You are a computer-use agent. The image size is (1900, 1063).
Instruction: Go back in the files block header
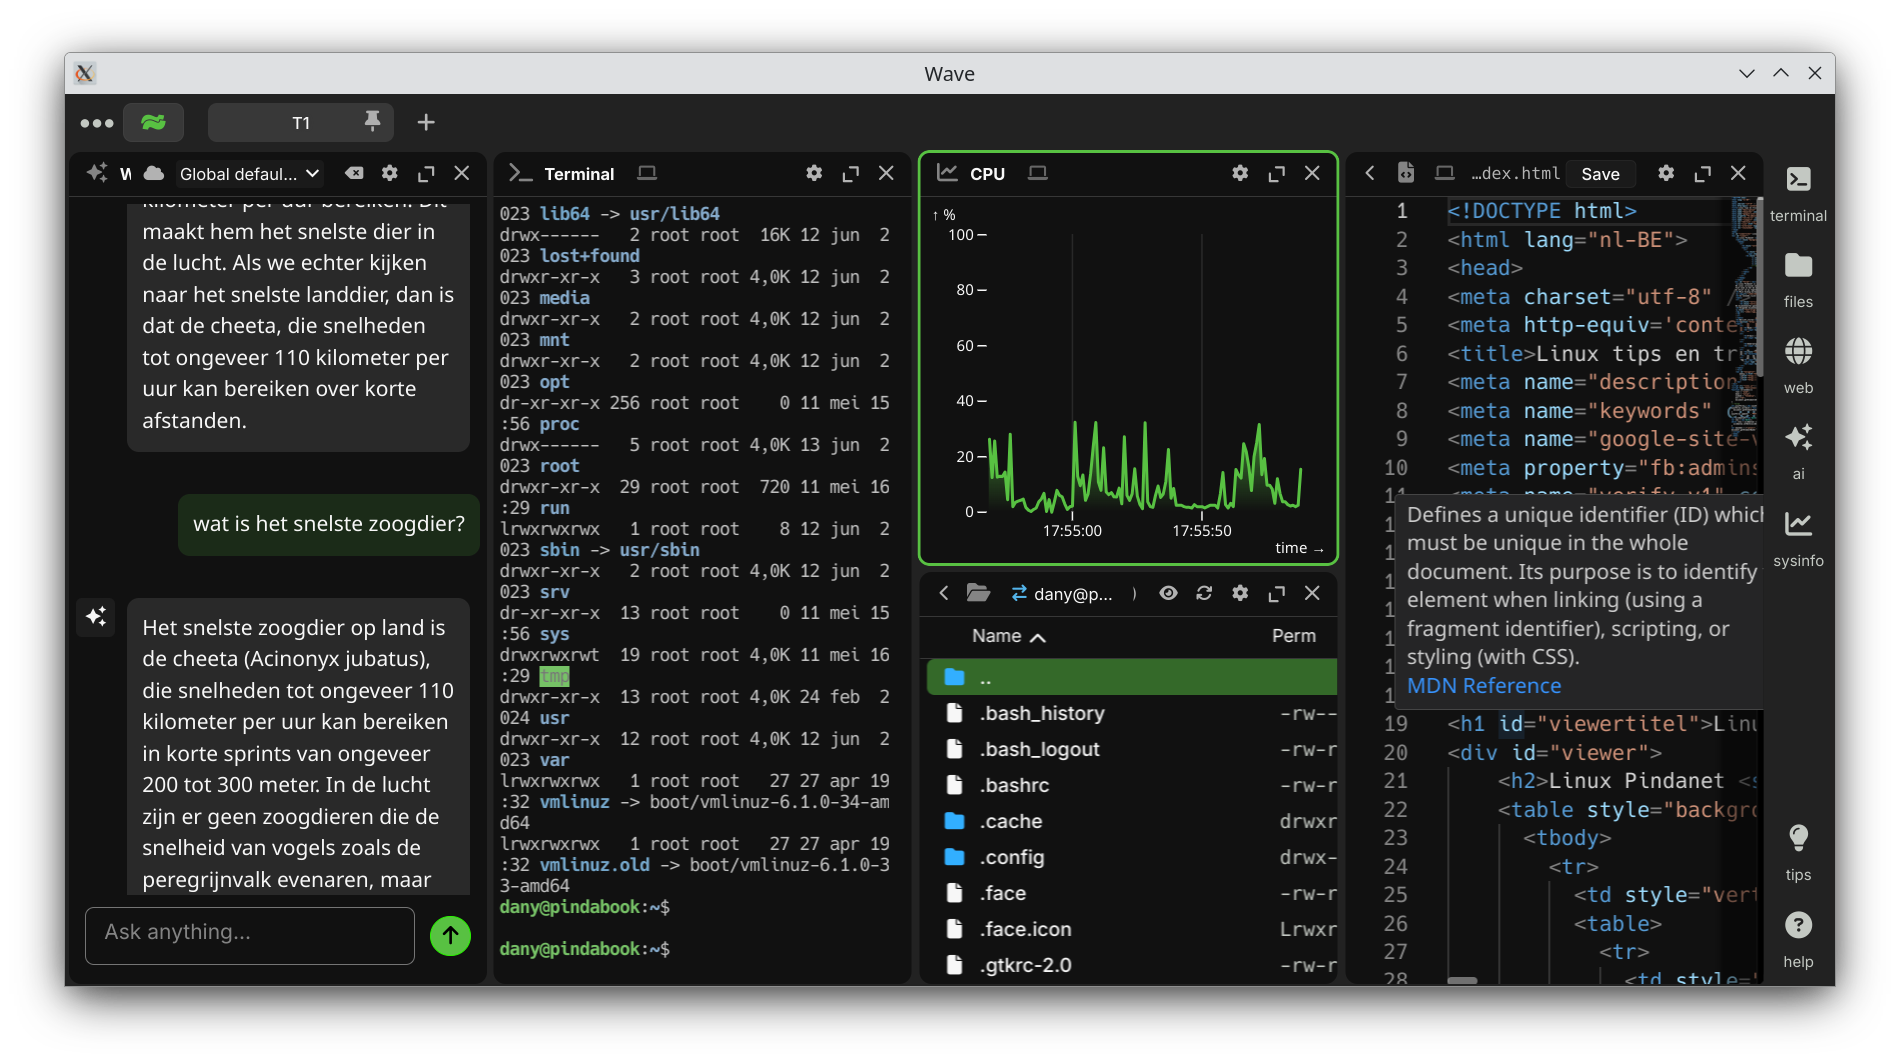point(943,593)
